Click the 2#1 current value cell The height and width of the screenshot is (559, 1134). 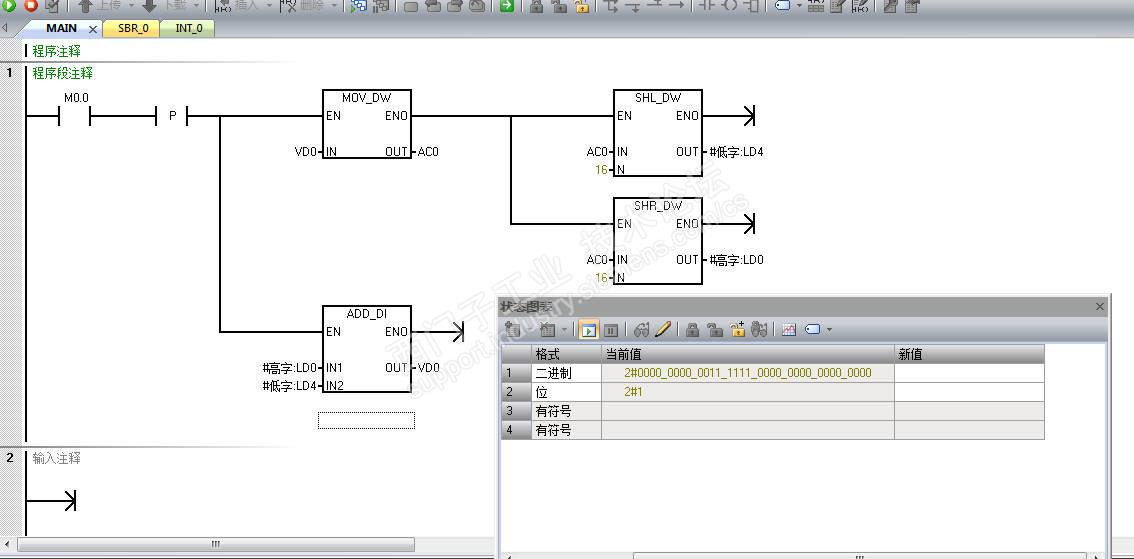pyautogui.click(x=748, y=392)
